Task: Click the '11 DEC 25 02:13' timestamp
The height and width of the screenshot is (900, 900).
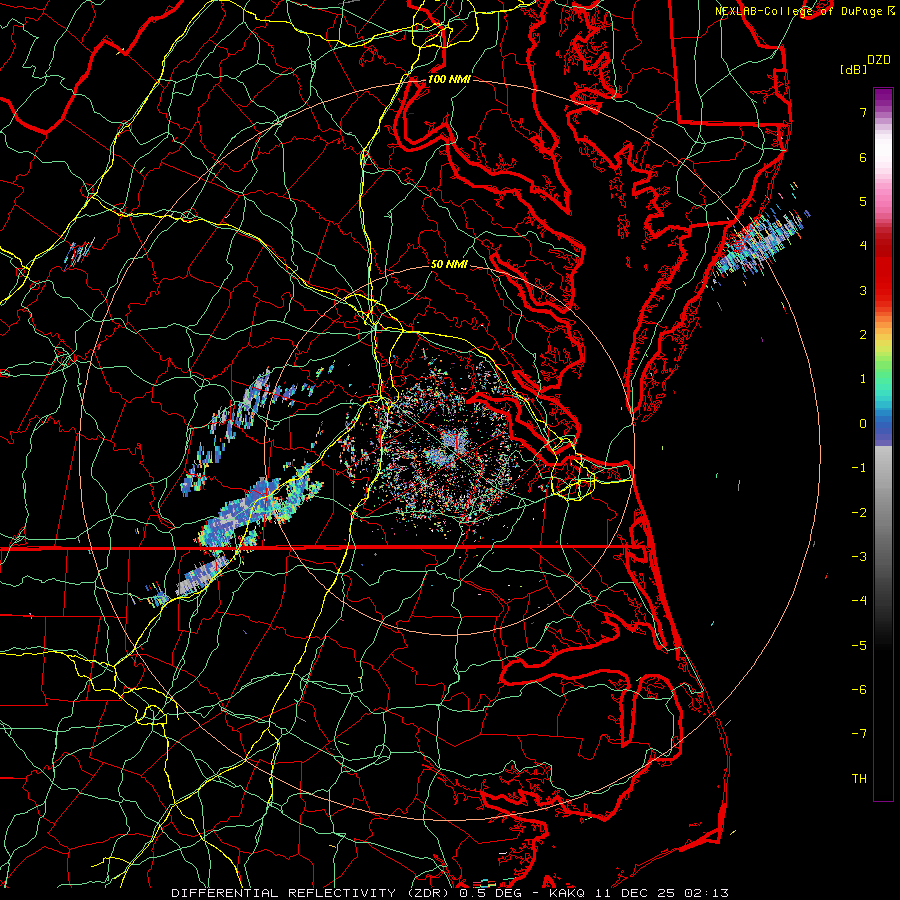Action: [662, 893]
